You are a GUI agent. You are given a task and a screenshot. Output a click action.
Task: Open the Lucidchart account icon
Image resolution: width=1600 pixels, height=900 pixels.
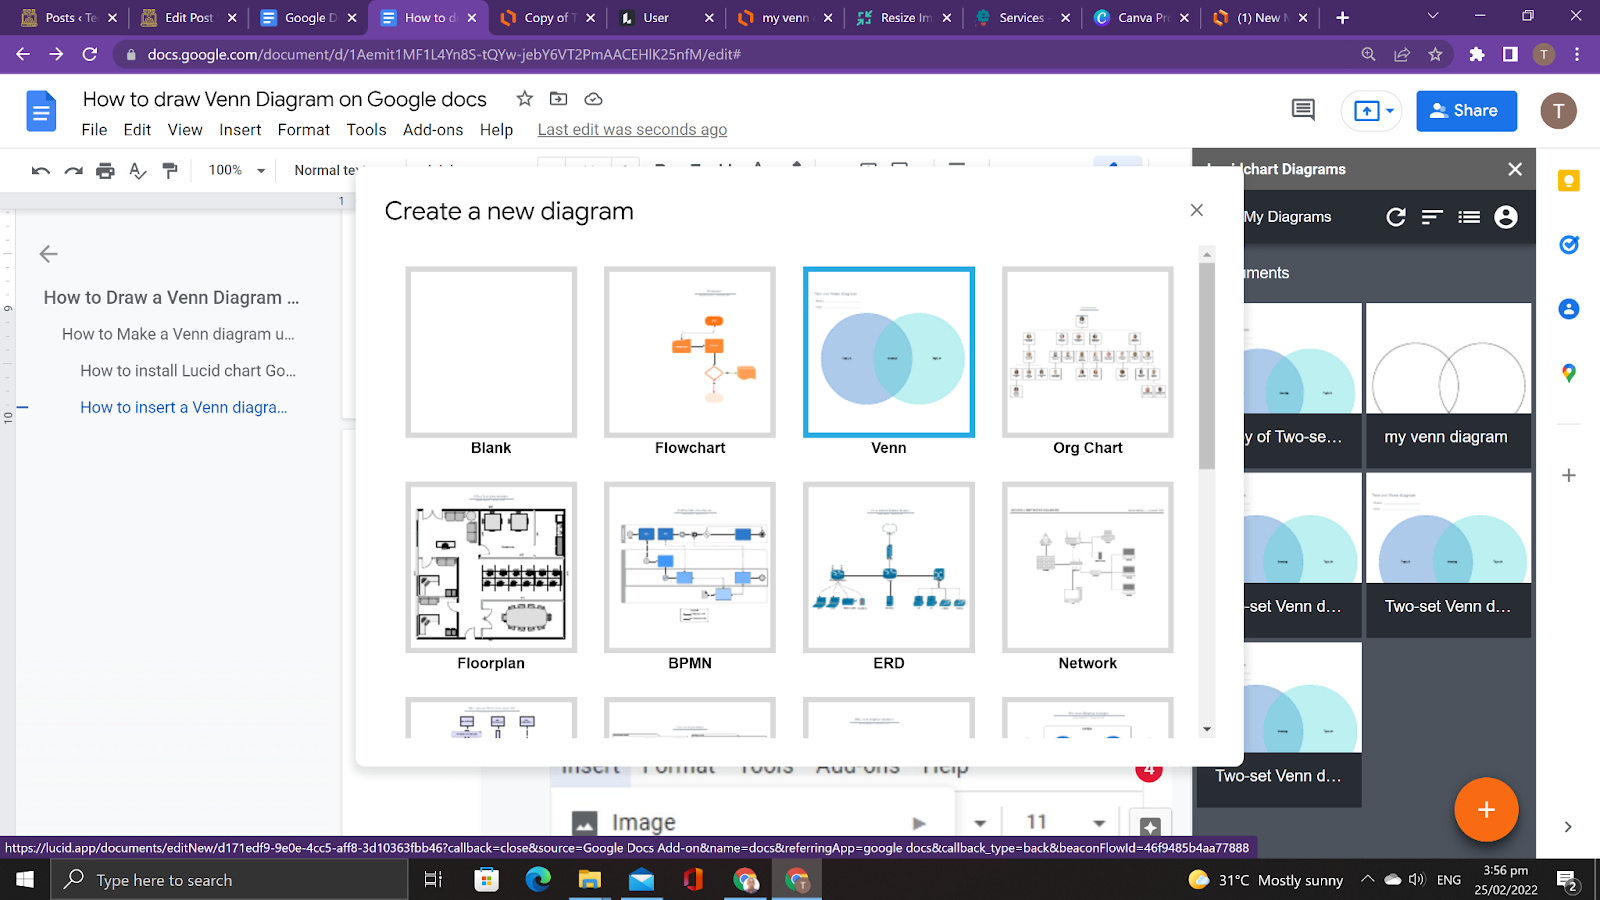pyautogui.click(x=1506, y=217)
